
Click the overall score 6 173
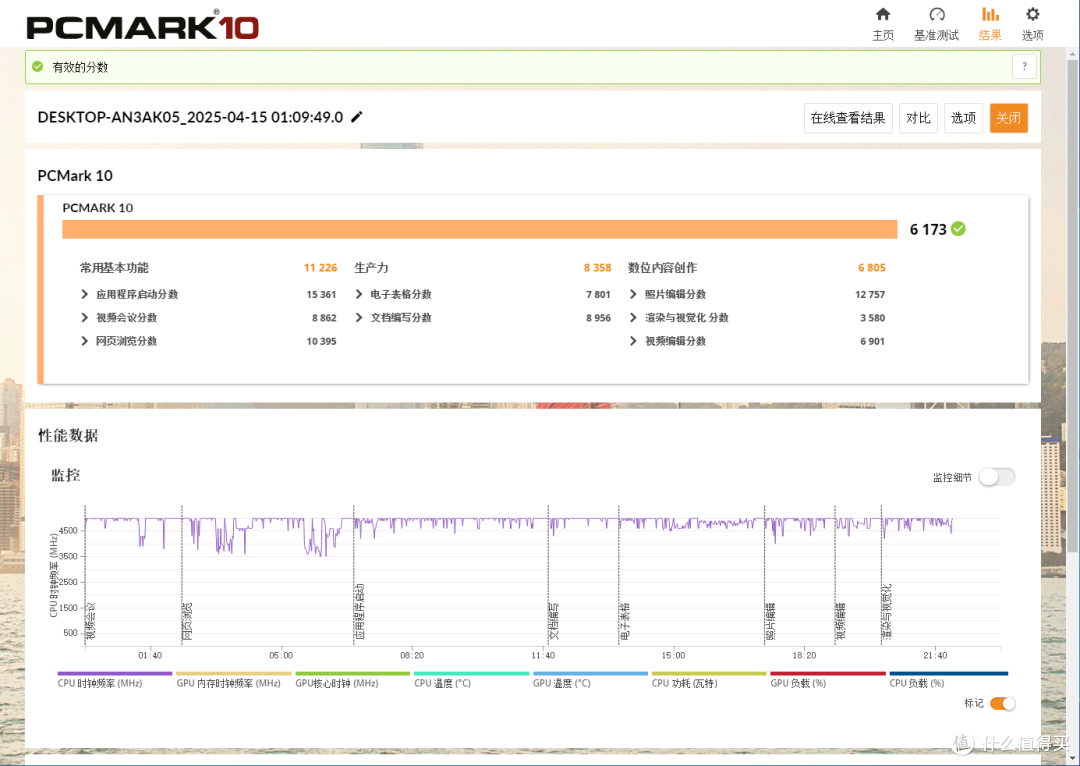point(928,229)
